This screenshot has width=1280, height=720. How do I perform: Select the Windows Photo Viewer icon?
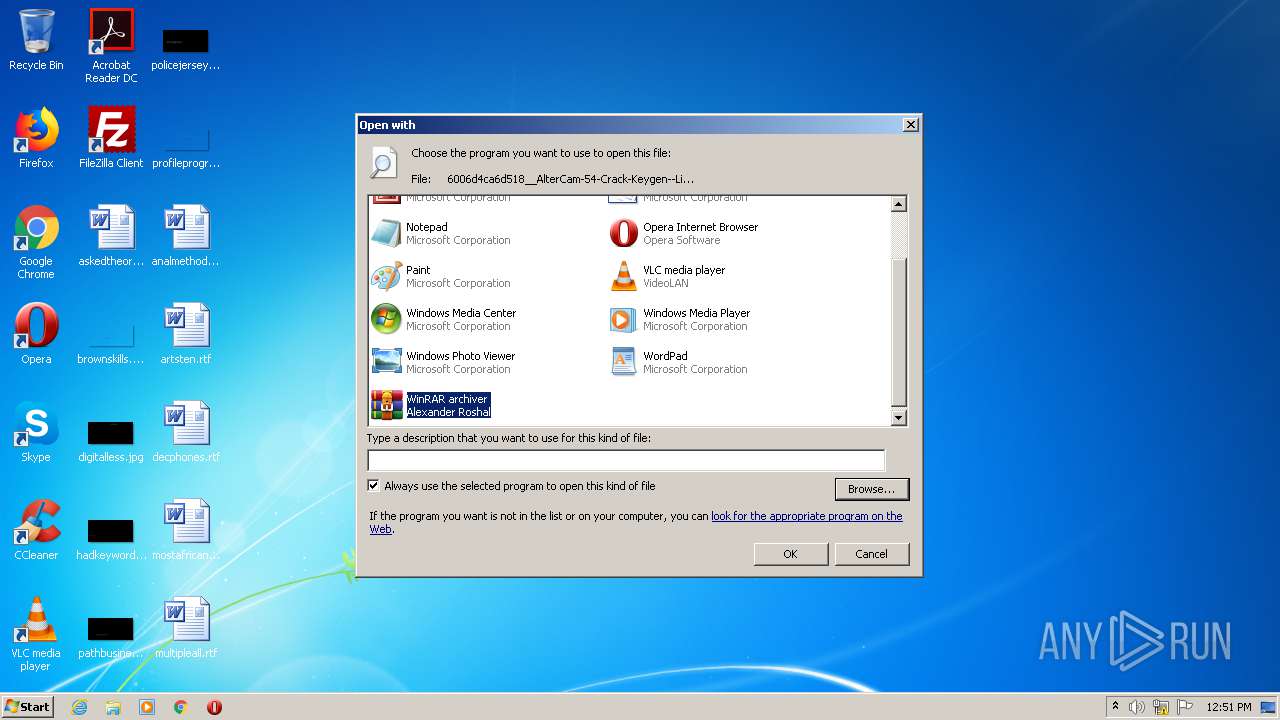386,362
